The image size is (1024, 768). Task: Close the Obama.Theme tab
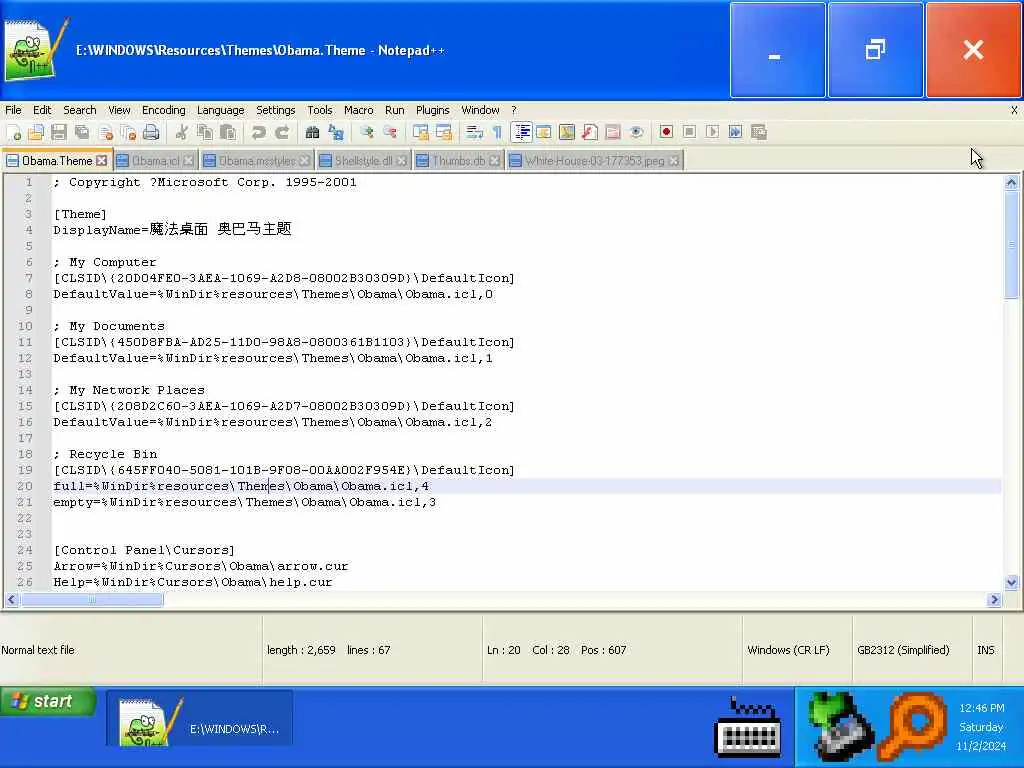tap(101, 161)
